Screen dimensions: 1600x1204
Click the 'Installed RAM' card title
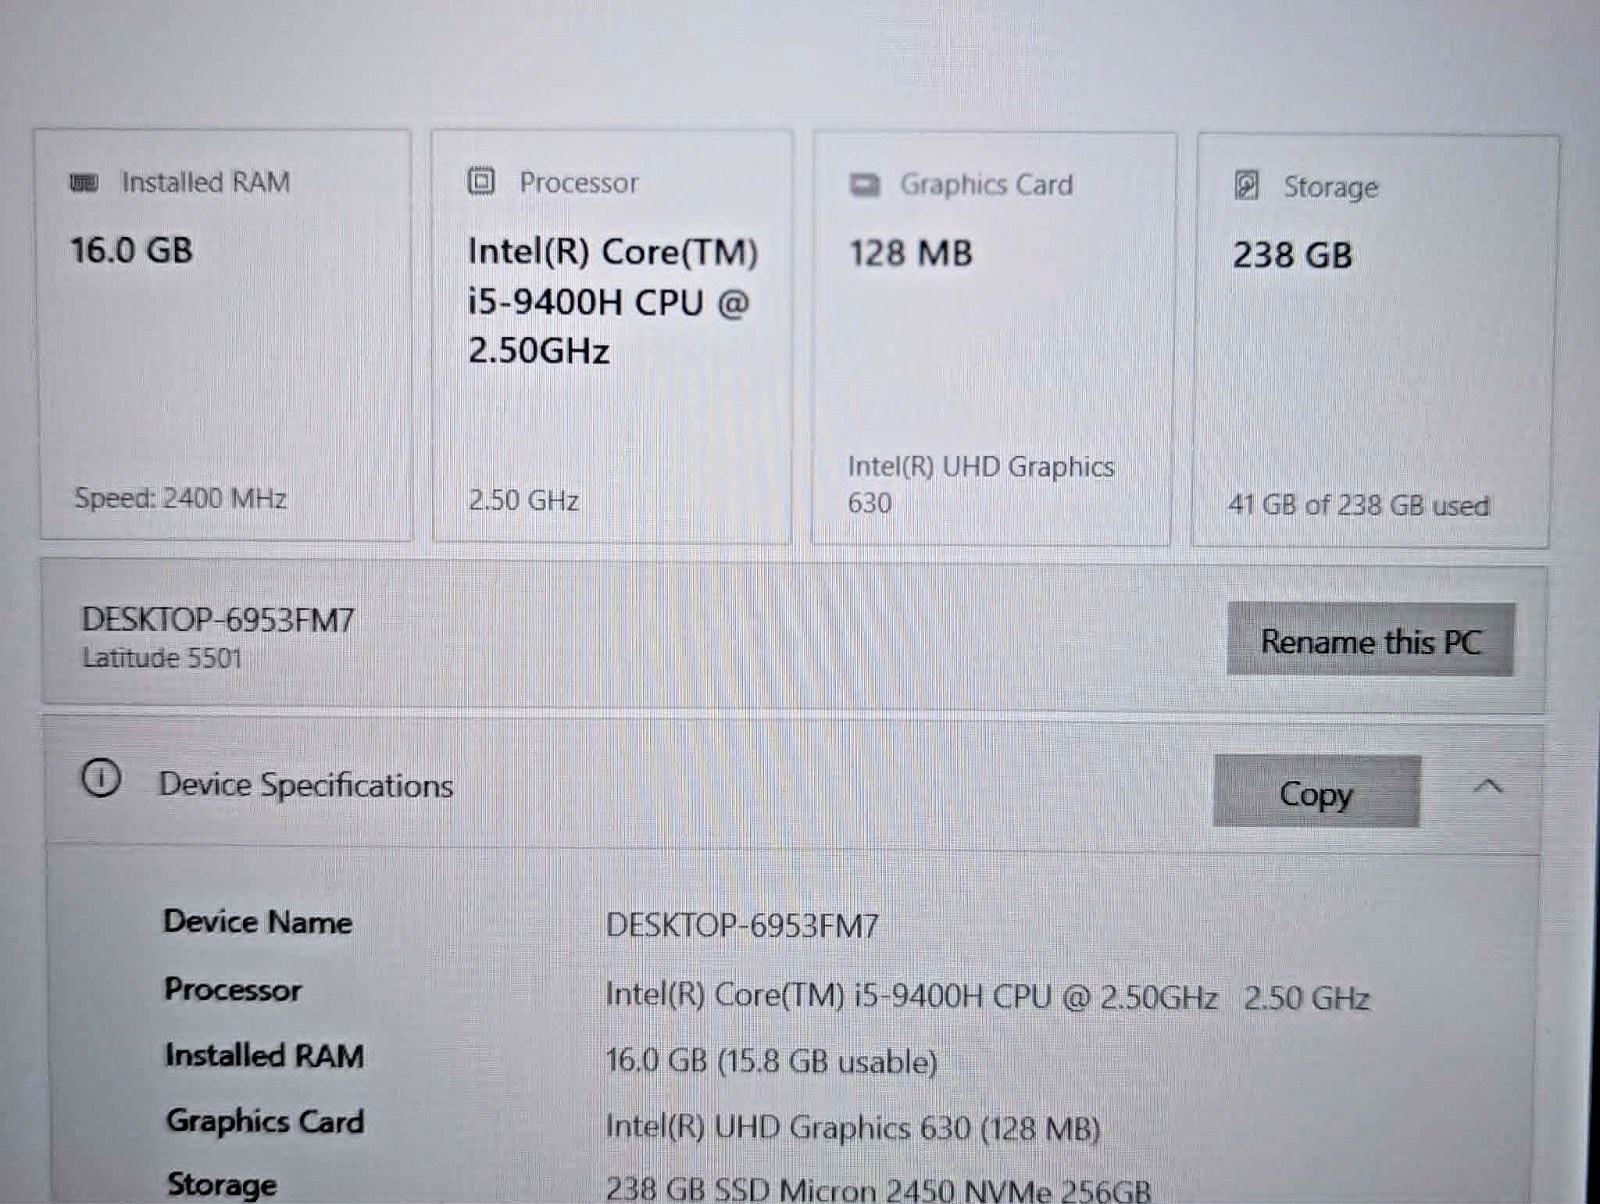point(206,182)
